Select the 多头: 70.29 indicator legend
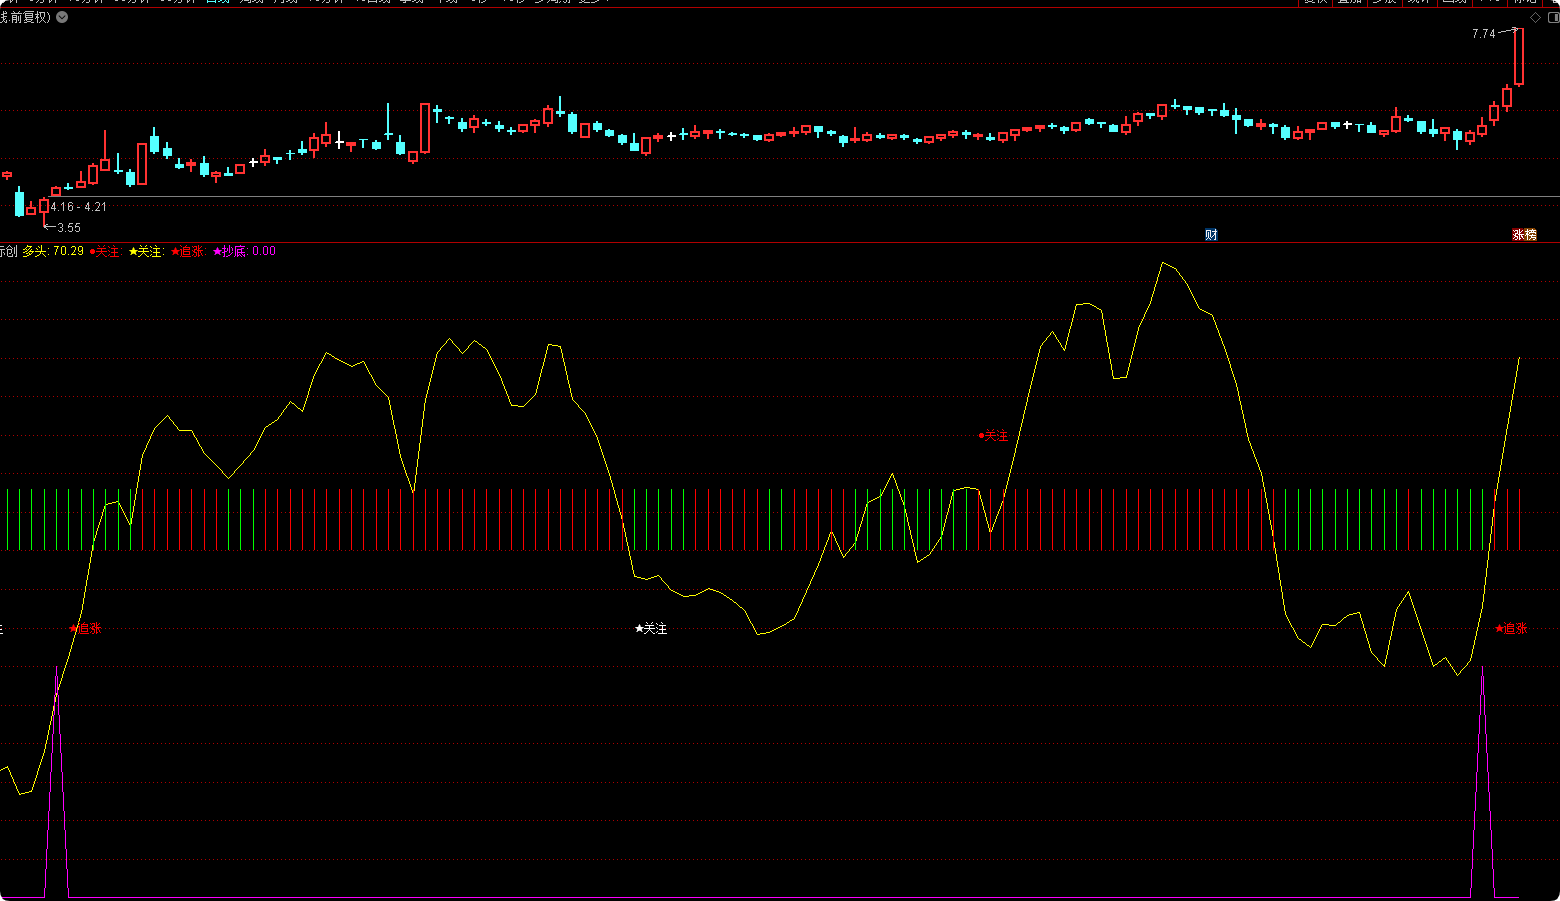Viewport: 1560px width, 901px height. [x=53, y=251]
